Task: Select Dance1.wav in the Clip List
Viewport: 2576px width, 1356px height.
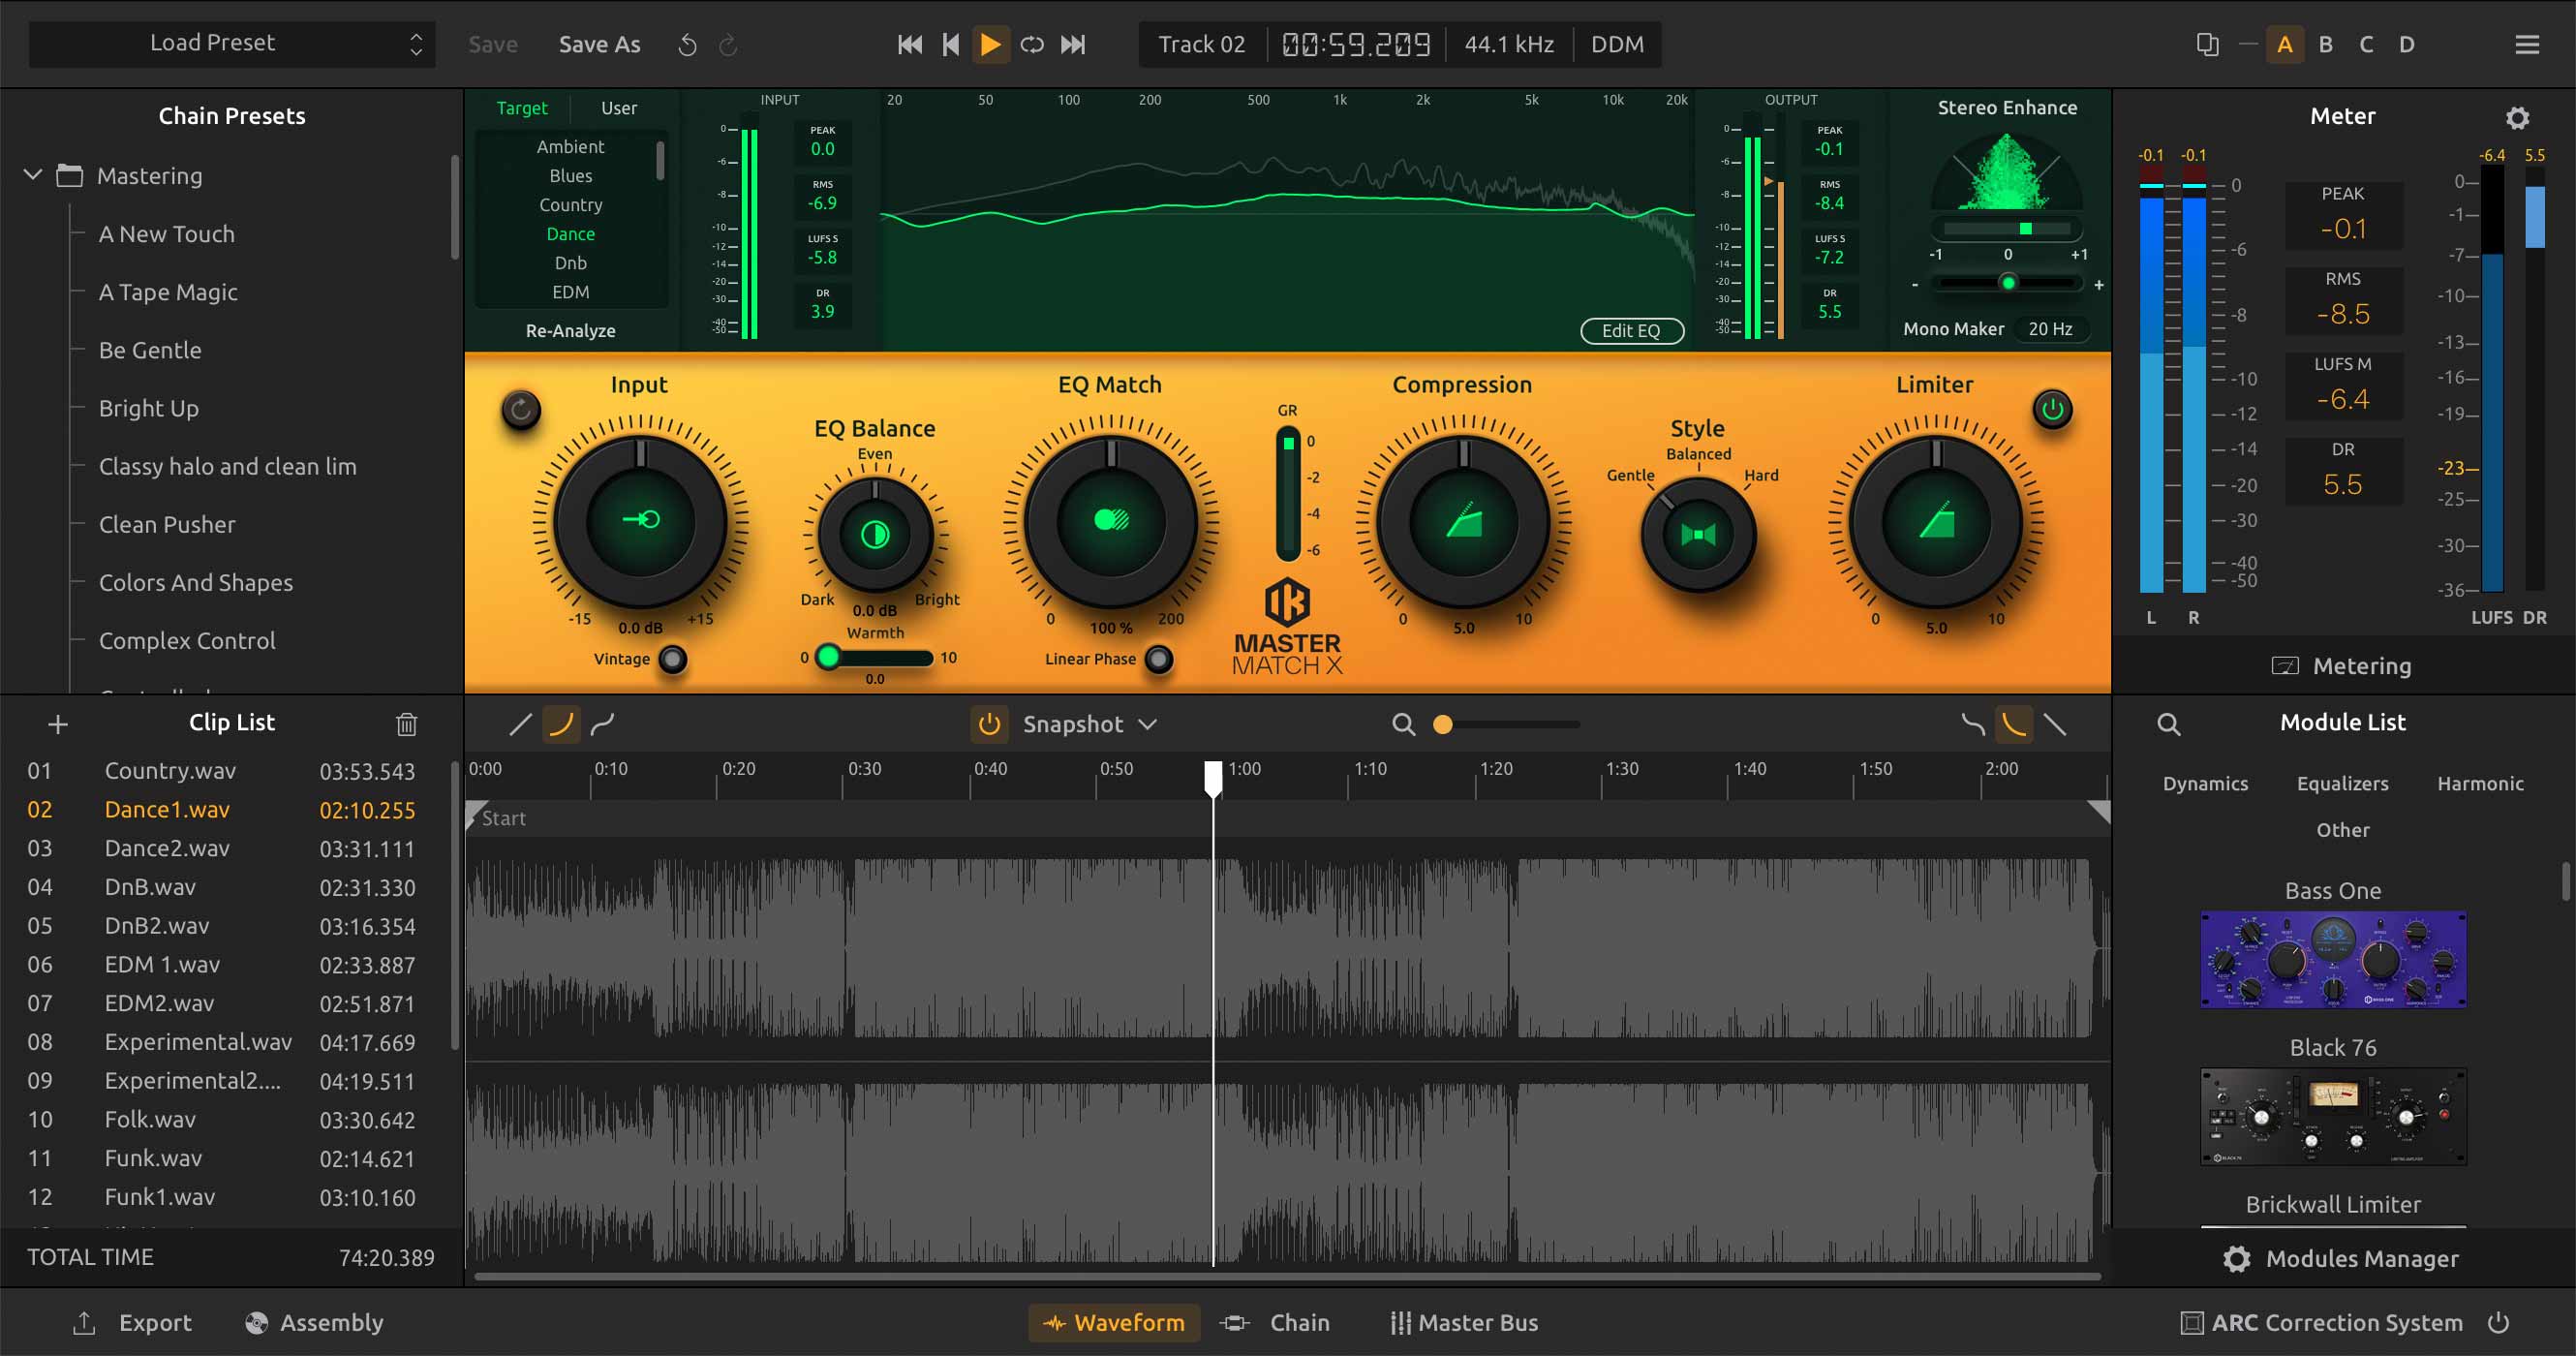Action: click(167, 809)
